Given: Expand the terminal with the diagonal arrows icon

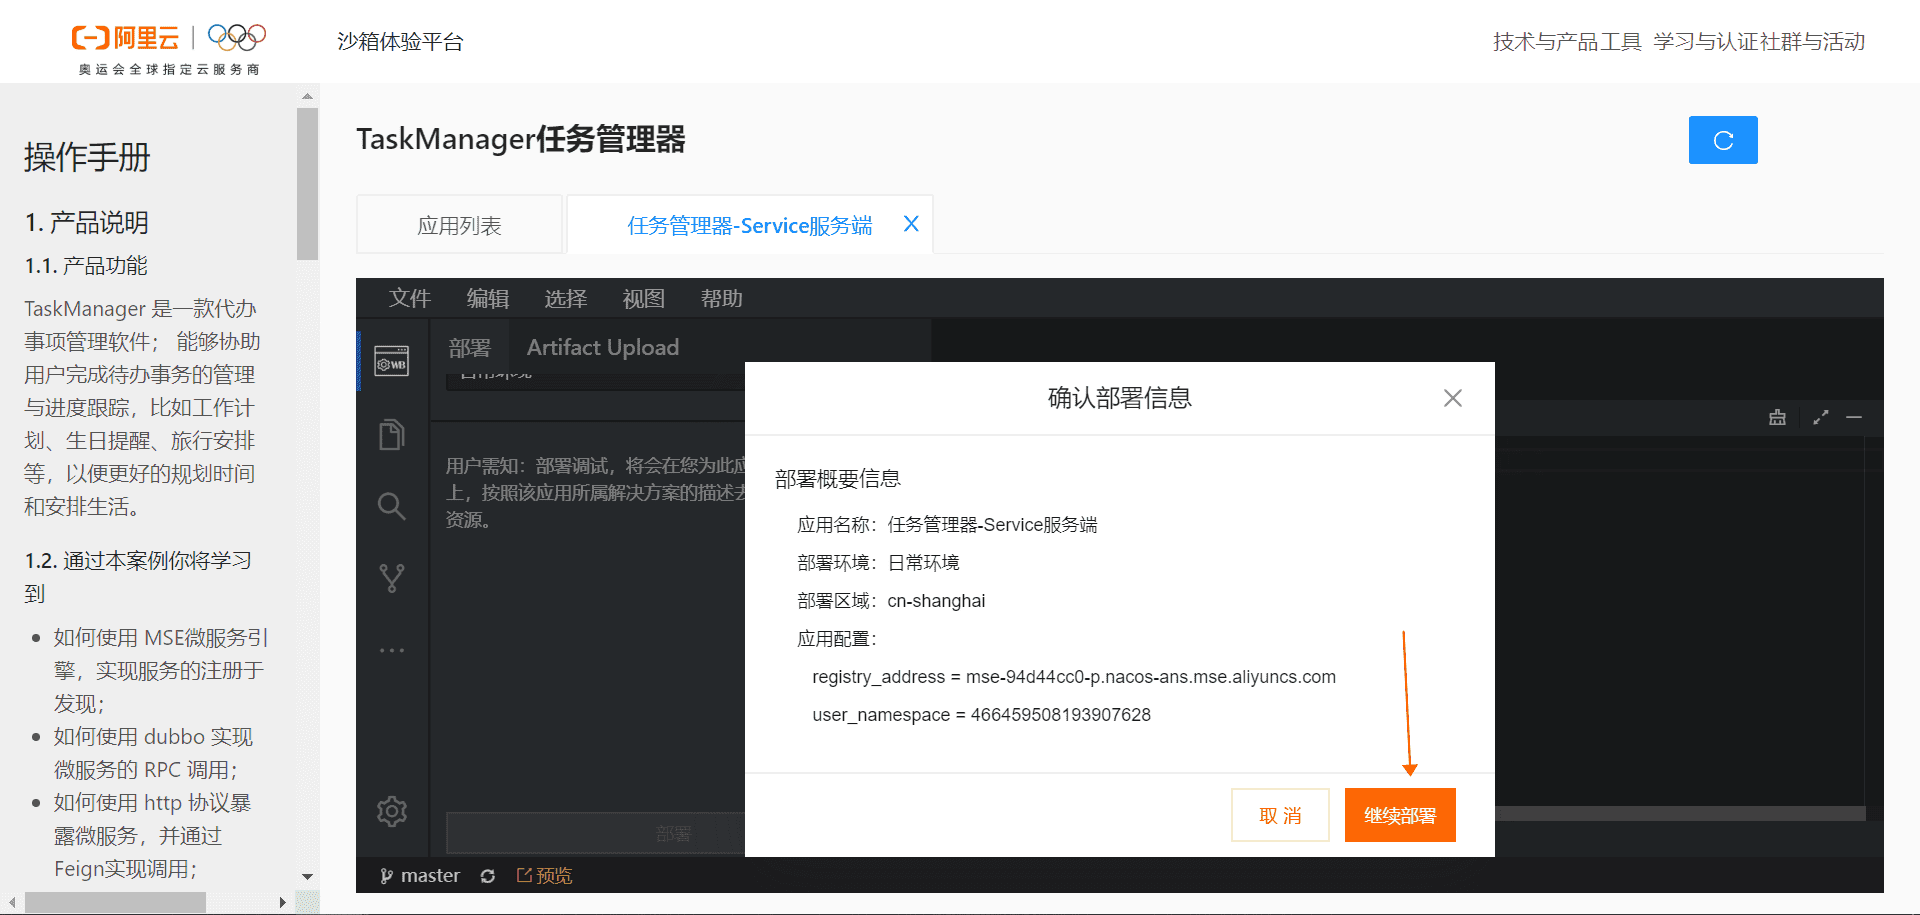Looking at the screenshot, I should [1820, 417].
